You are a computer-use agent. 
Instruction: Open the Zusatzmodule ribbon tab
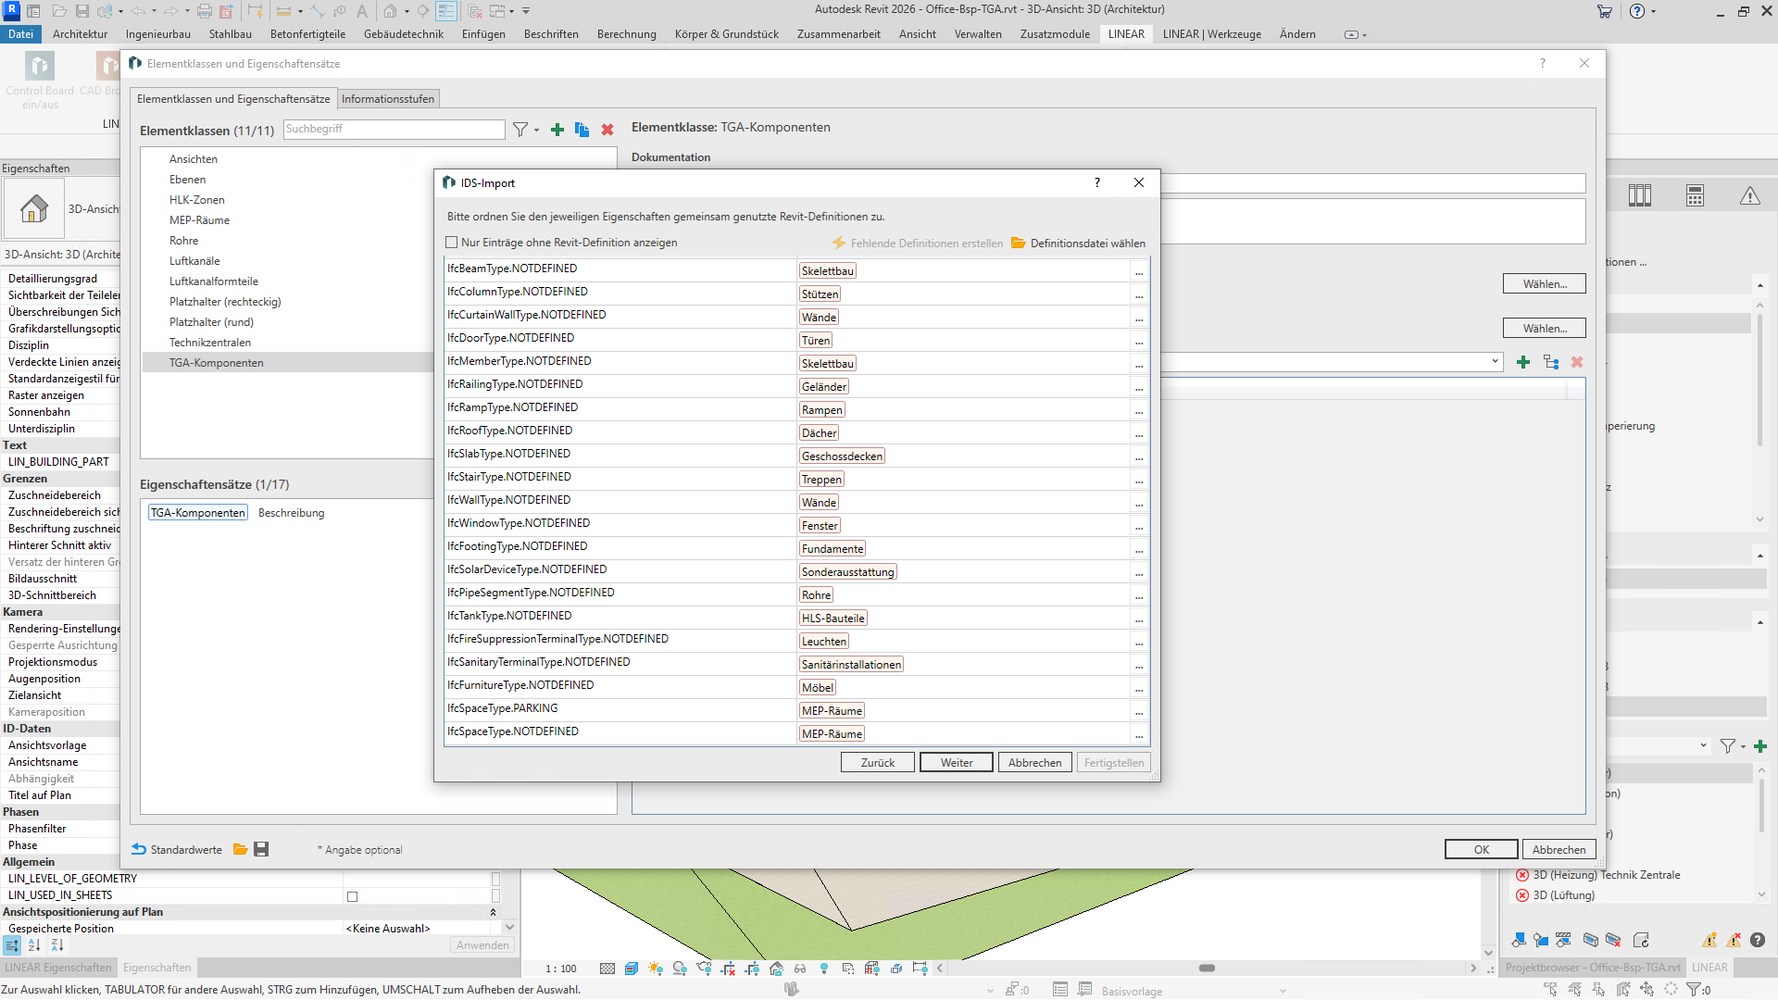1055,34
